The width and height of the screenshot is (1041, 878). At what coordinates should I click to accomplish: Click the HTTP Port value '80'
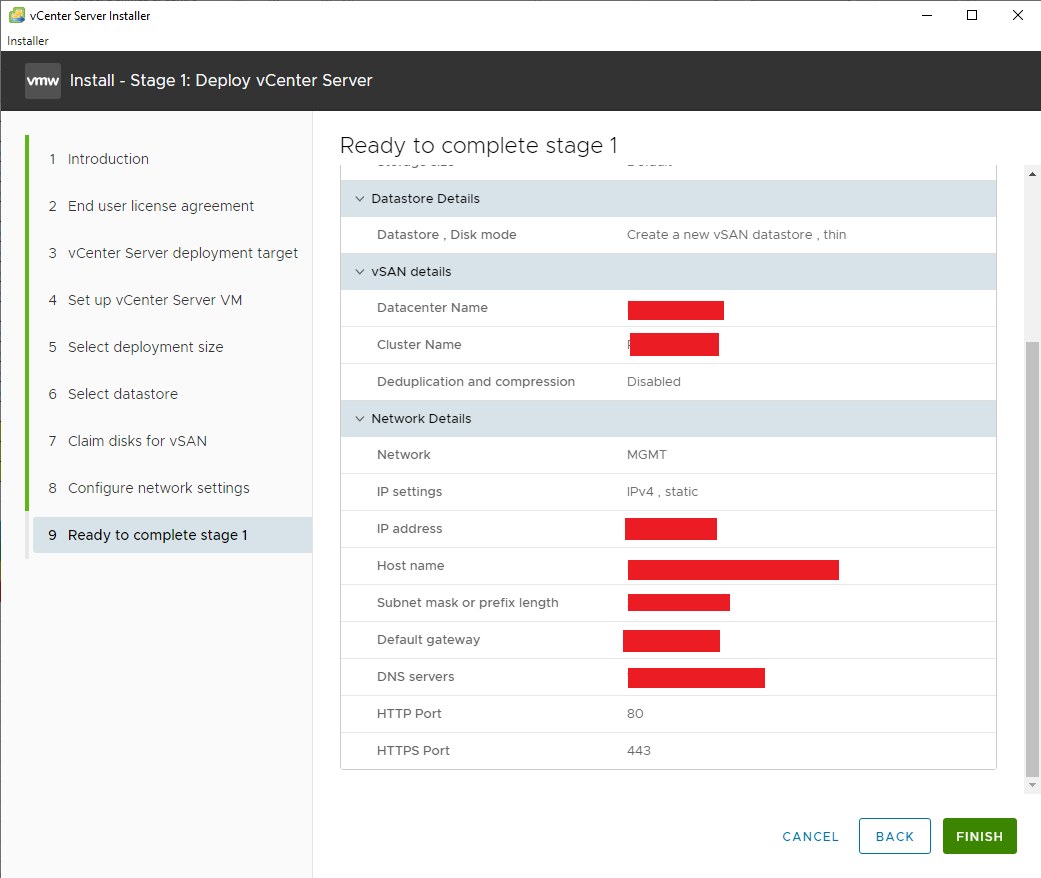(x=635, y=714)
